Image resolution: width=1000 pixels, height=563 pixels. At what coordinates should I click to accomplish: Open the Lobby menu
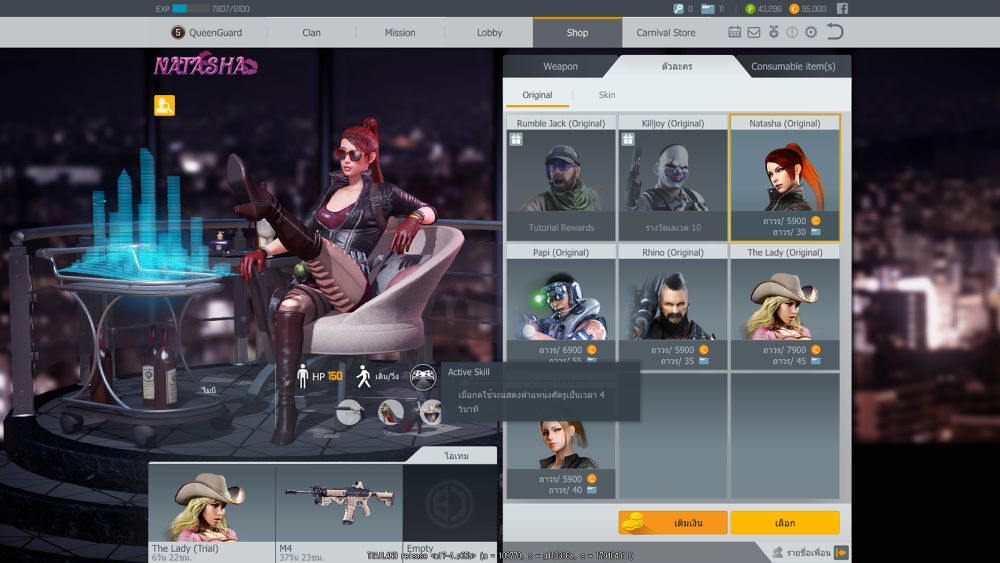[x=490, y=32]
